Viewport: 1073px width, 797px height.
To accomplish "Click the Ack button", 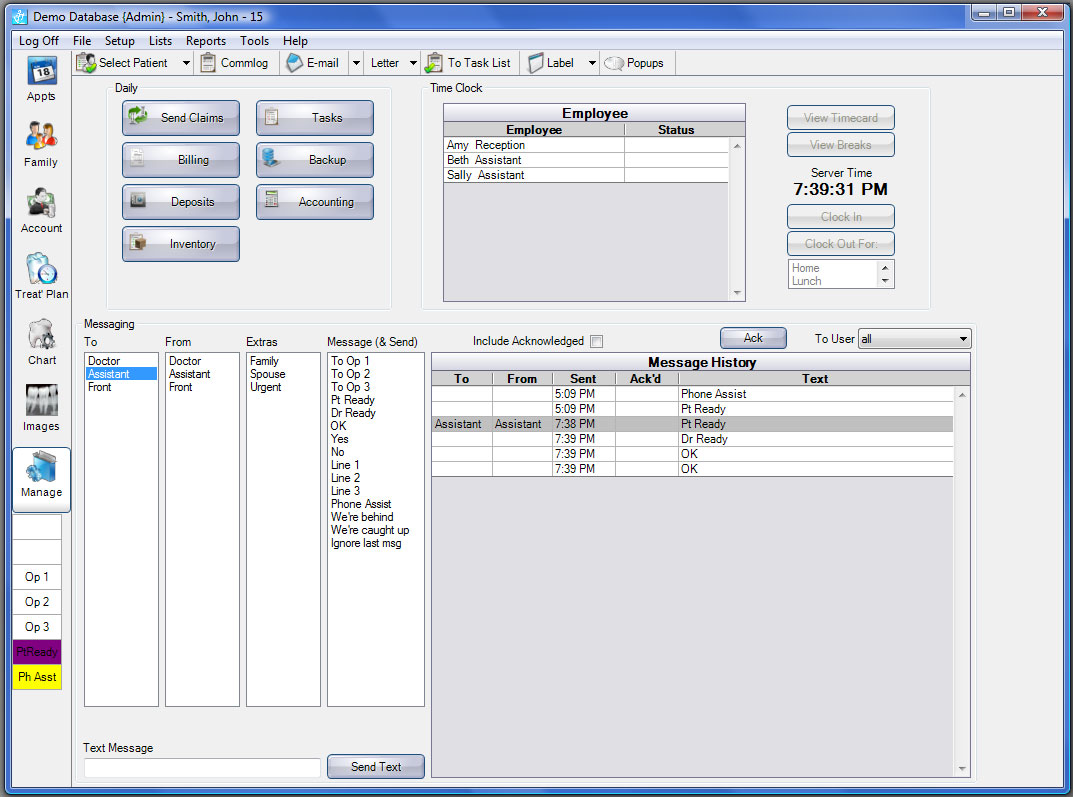I will pos(753,338).
